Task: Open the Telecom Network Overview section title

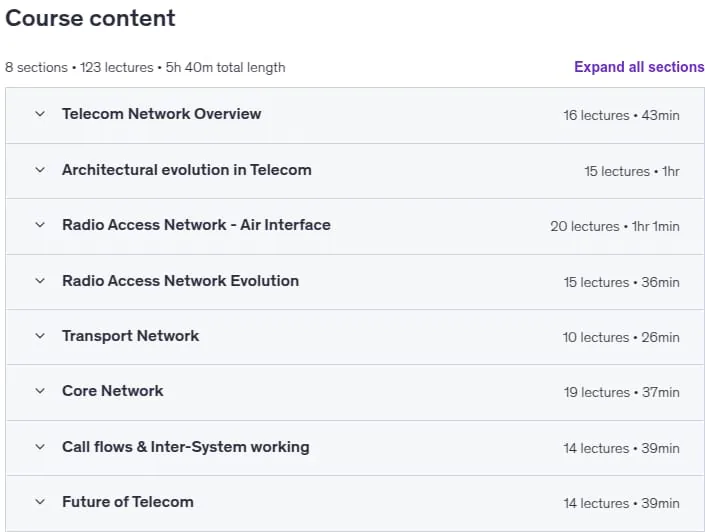Action: (161, 114)
